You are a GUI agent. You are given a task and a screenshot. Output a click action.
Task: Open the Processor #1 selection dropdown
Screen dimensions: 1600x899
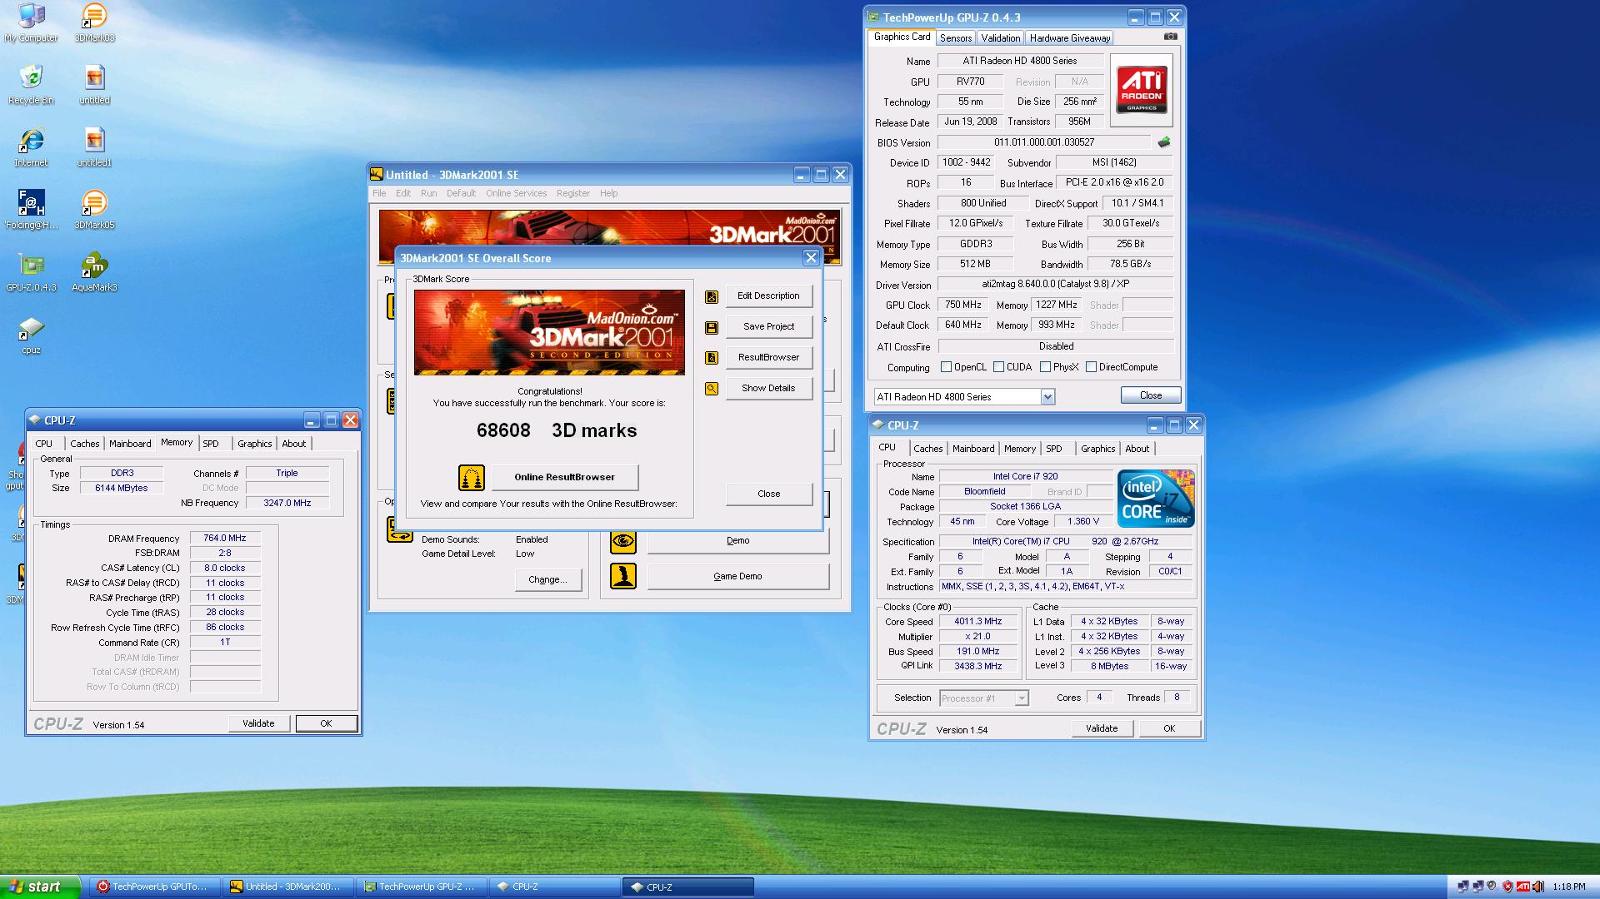1021,698
